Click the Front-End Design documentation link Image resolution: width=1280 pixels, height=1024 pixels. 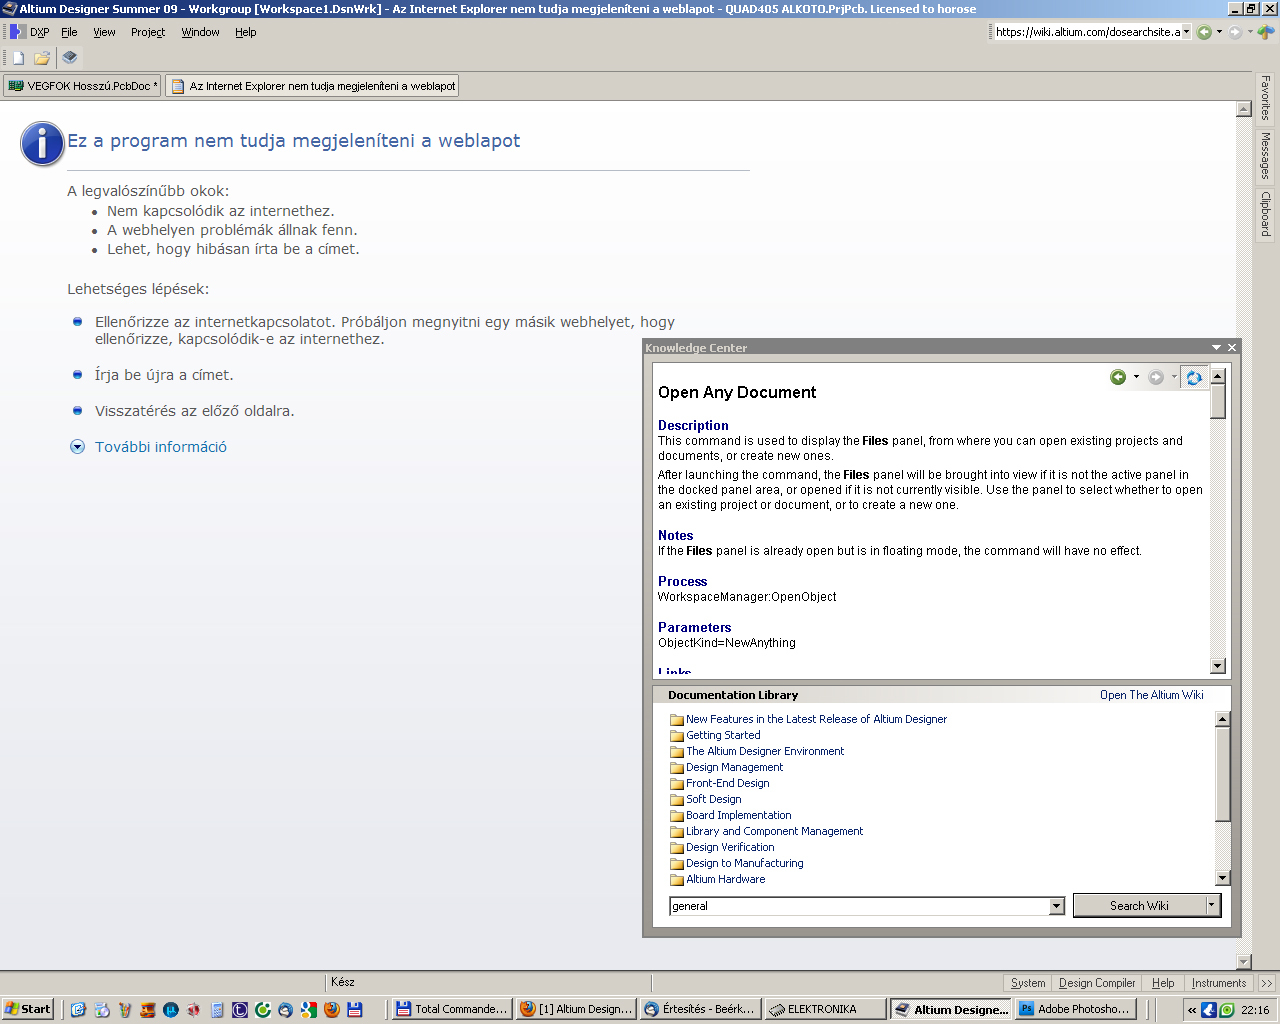[x=727, y=783]
